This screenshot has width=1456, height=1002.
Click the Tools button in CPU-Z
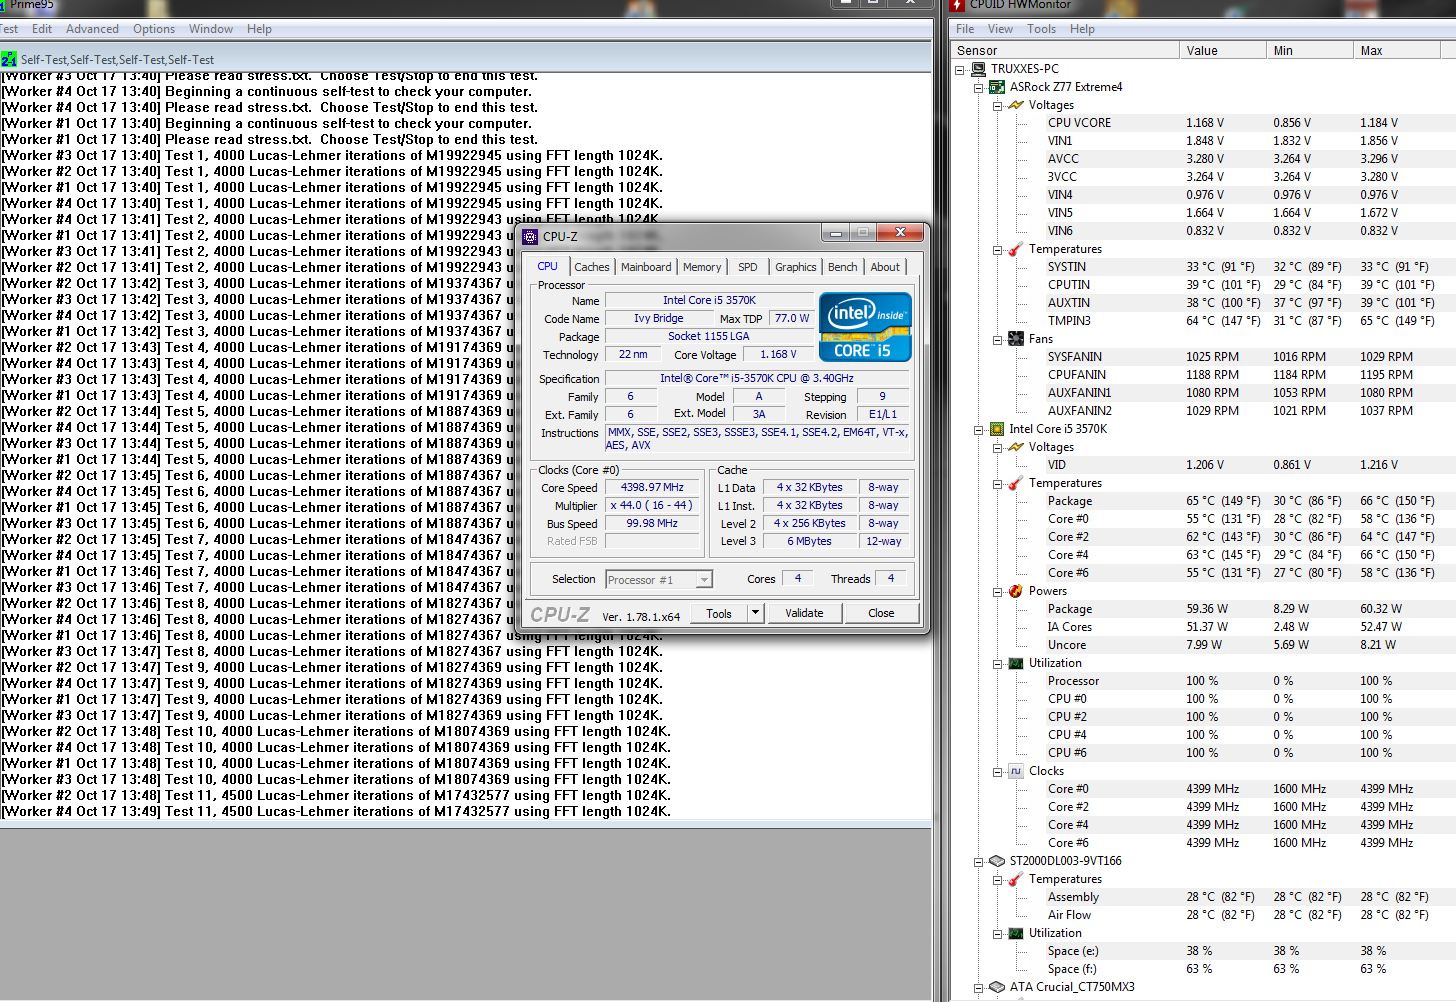click(x=719, y=613)
